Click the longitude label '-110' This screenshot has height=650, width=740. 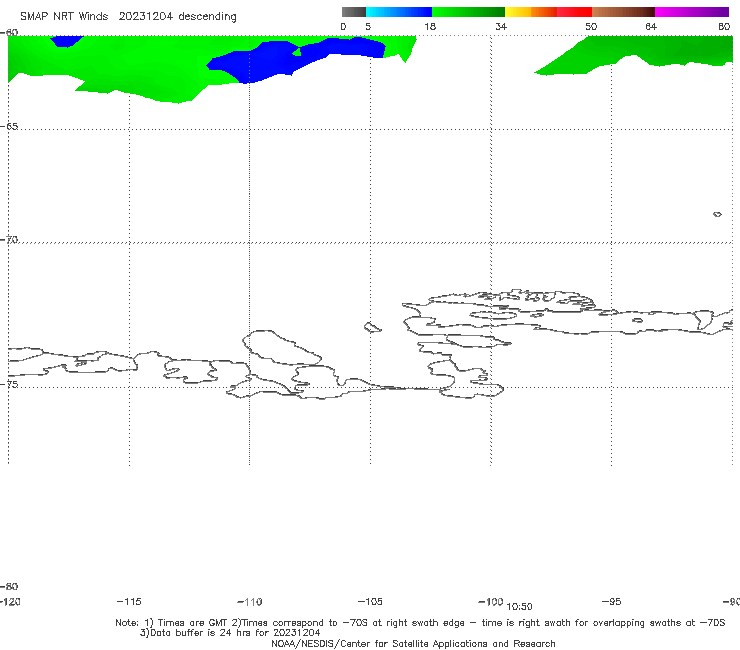point(250,602)
